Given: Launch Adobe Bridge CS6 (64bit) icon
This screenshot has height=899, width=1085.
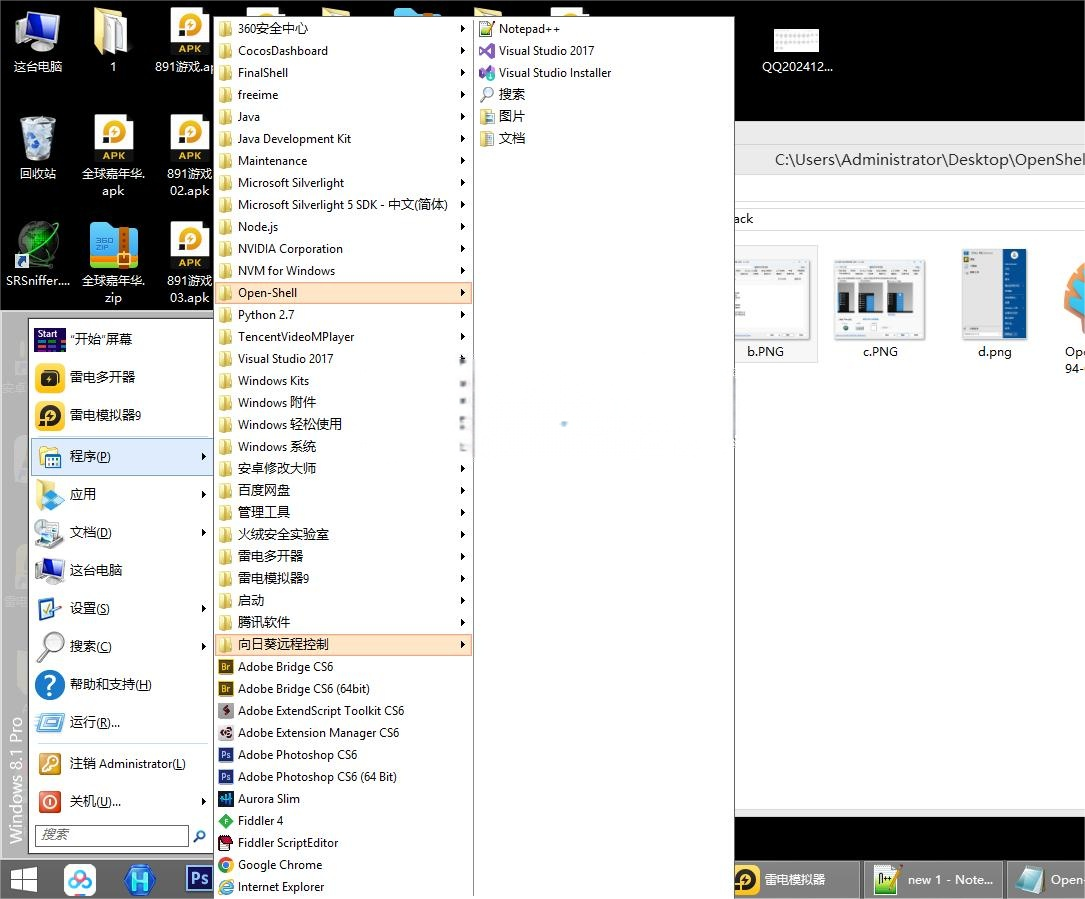Looking at the screenshot, I should [x=226, y=689].
